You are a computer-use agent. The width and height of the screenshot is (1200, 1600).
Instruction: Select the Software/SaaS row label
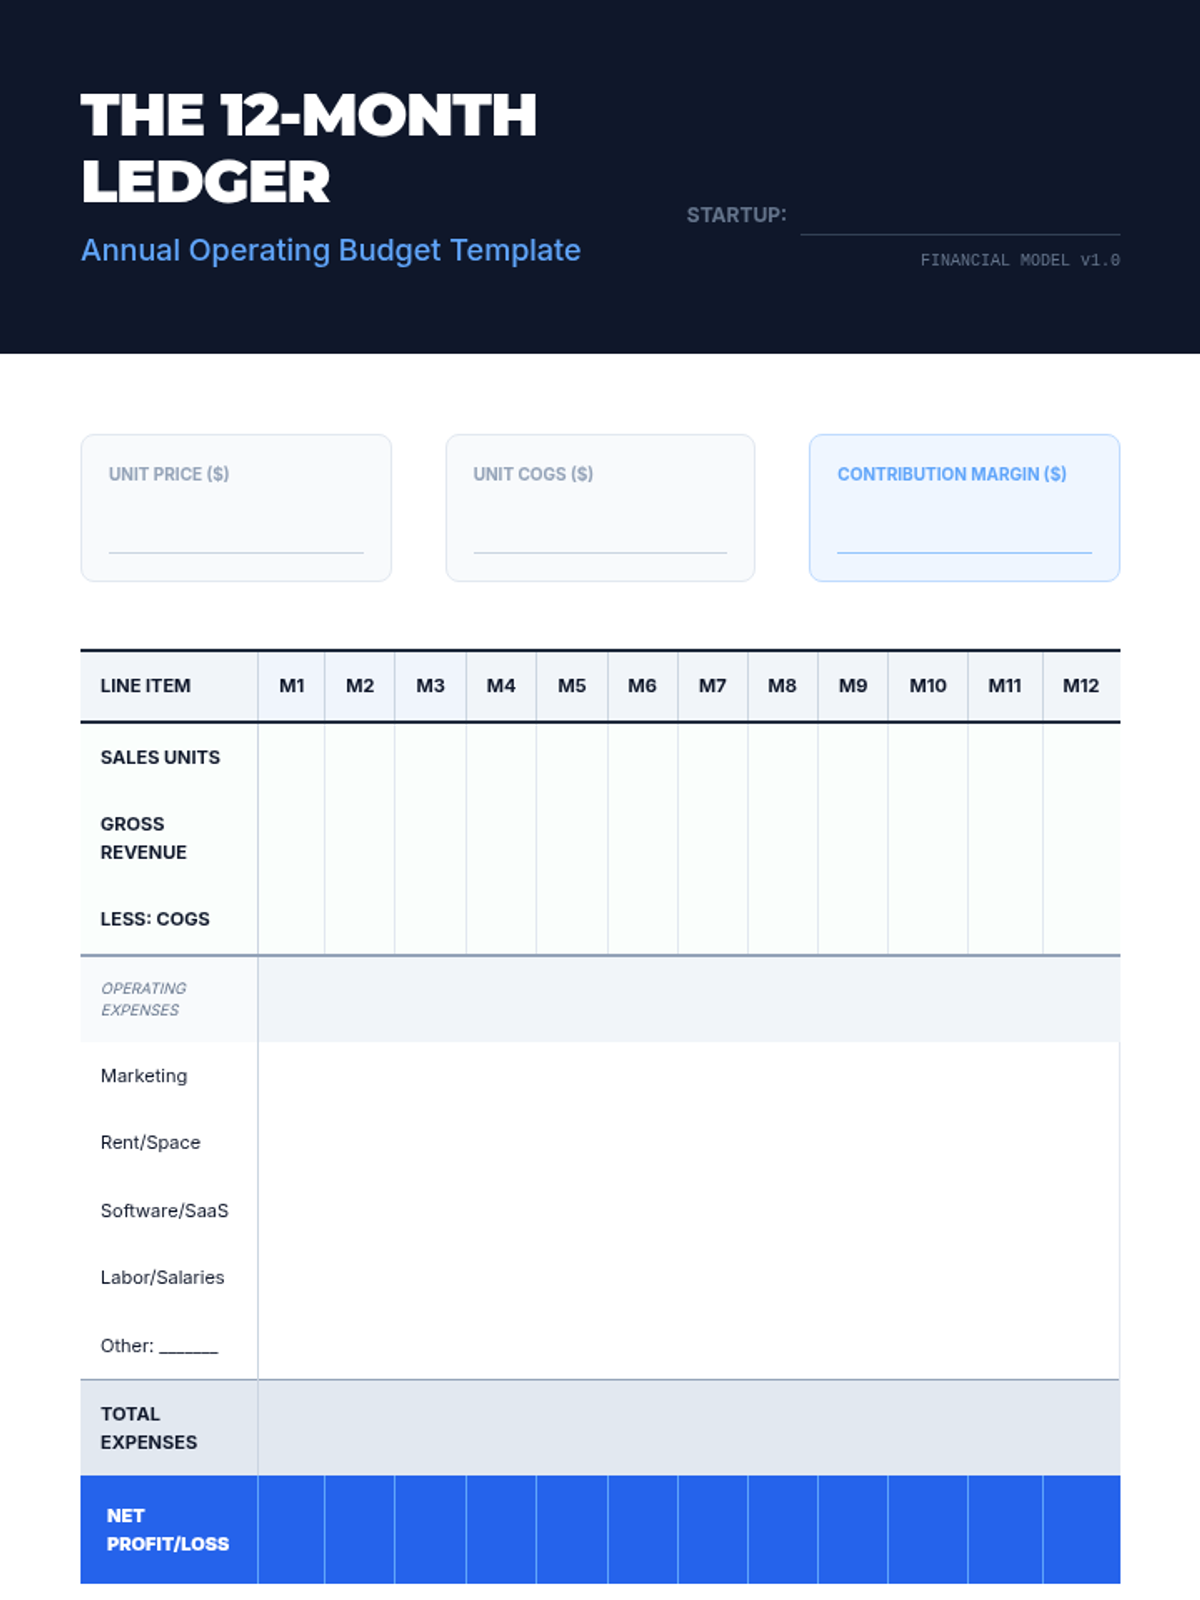[x=164, y=1211]
